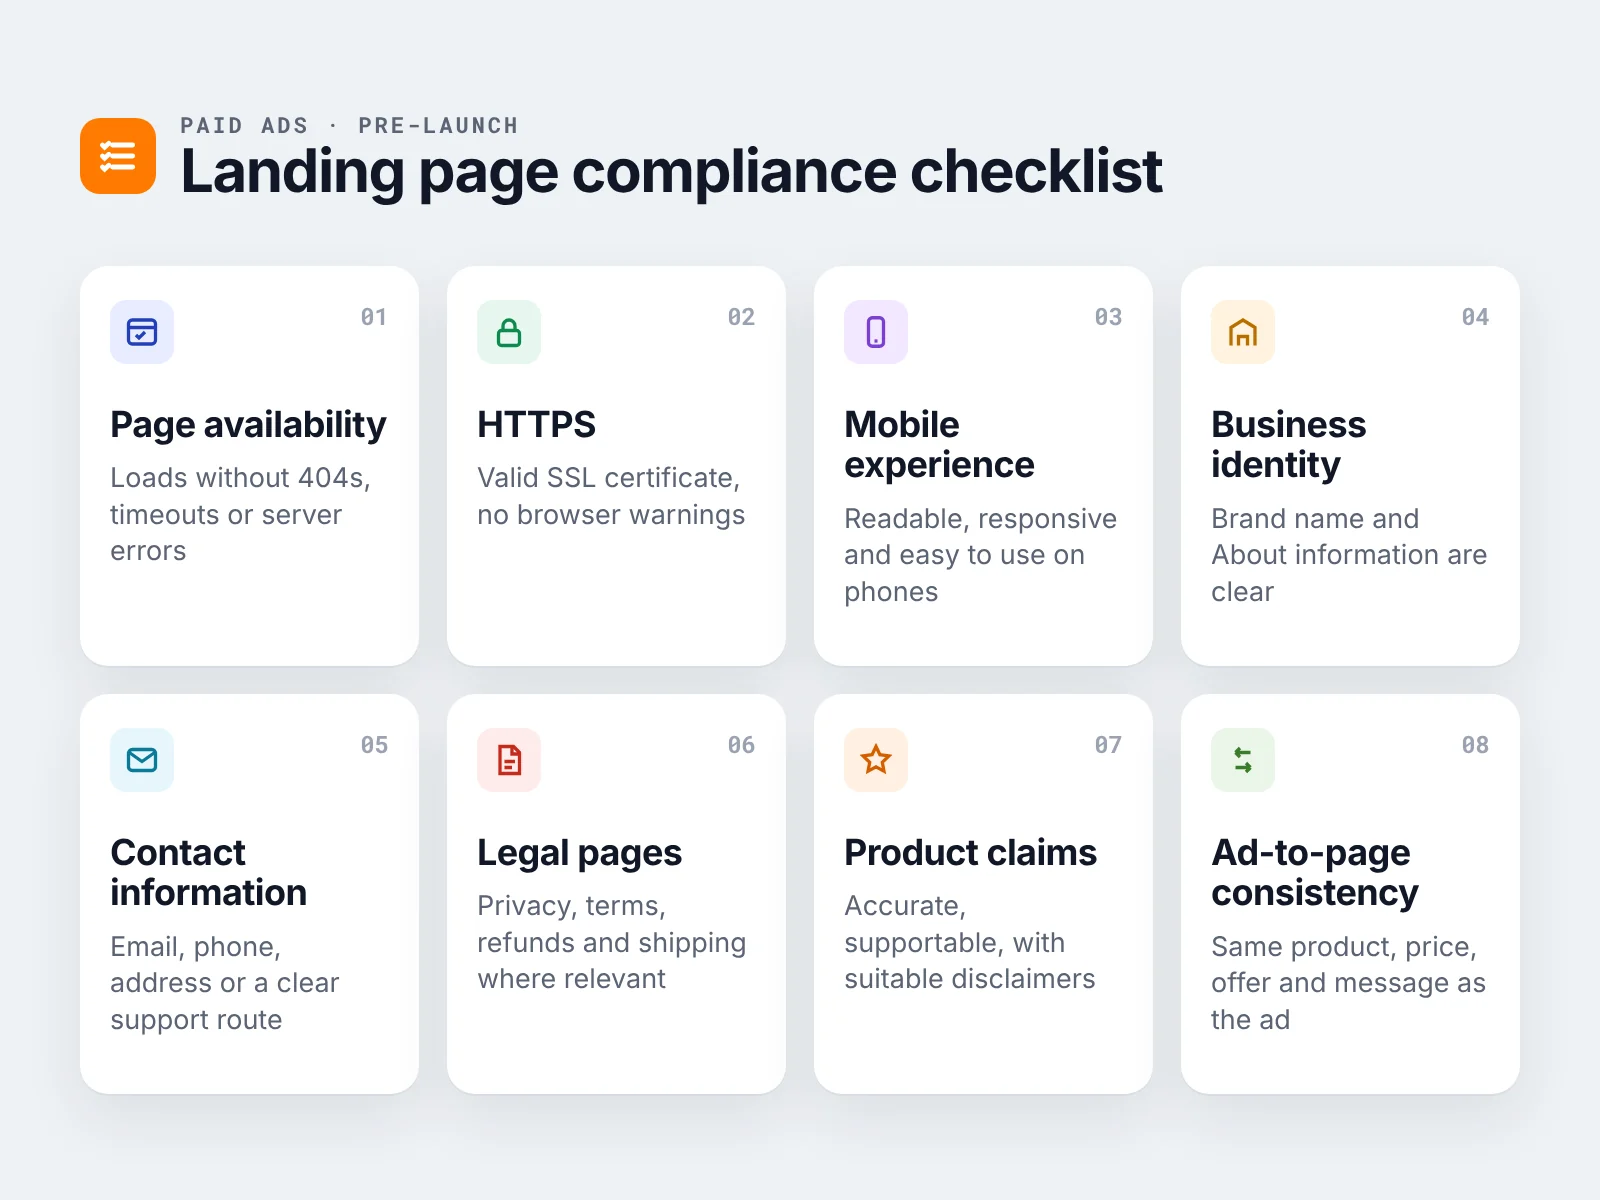
Task: Click 'Same product, price, offer and message' description
Action: 1348,983
